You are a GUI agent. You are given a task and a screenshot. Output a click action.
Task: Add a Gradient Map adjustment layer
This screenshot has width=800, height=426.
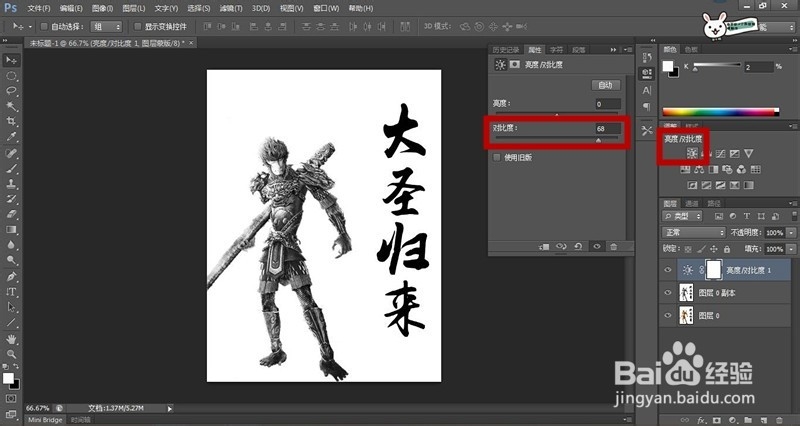pos(748,185)
